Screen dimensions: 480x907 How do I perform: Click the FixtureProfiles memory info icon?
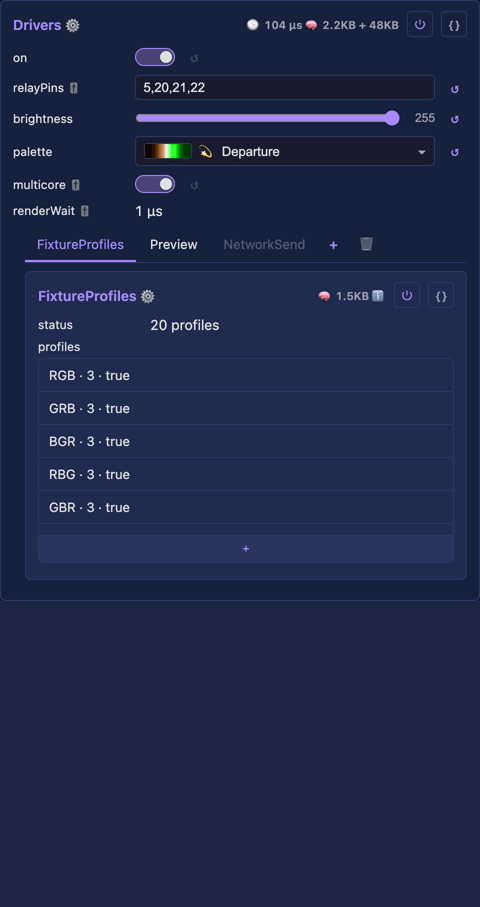pyautogui.click(x=378, y=296)
